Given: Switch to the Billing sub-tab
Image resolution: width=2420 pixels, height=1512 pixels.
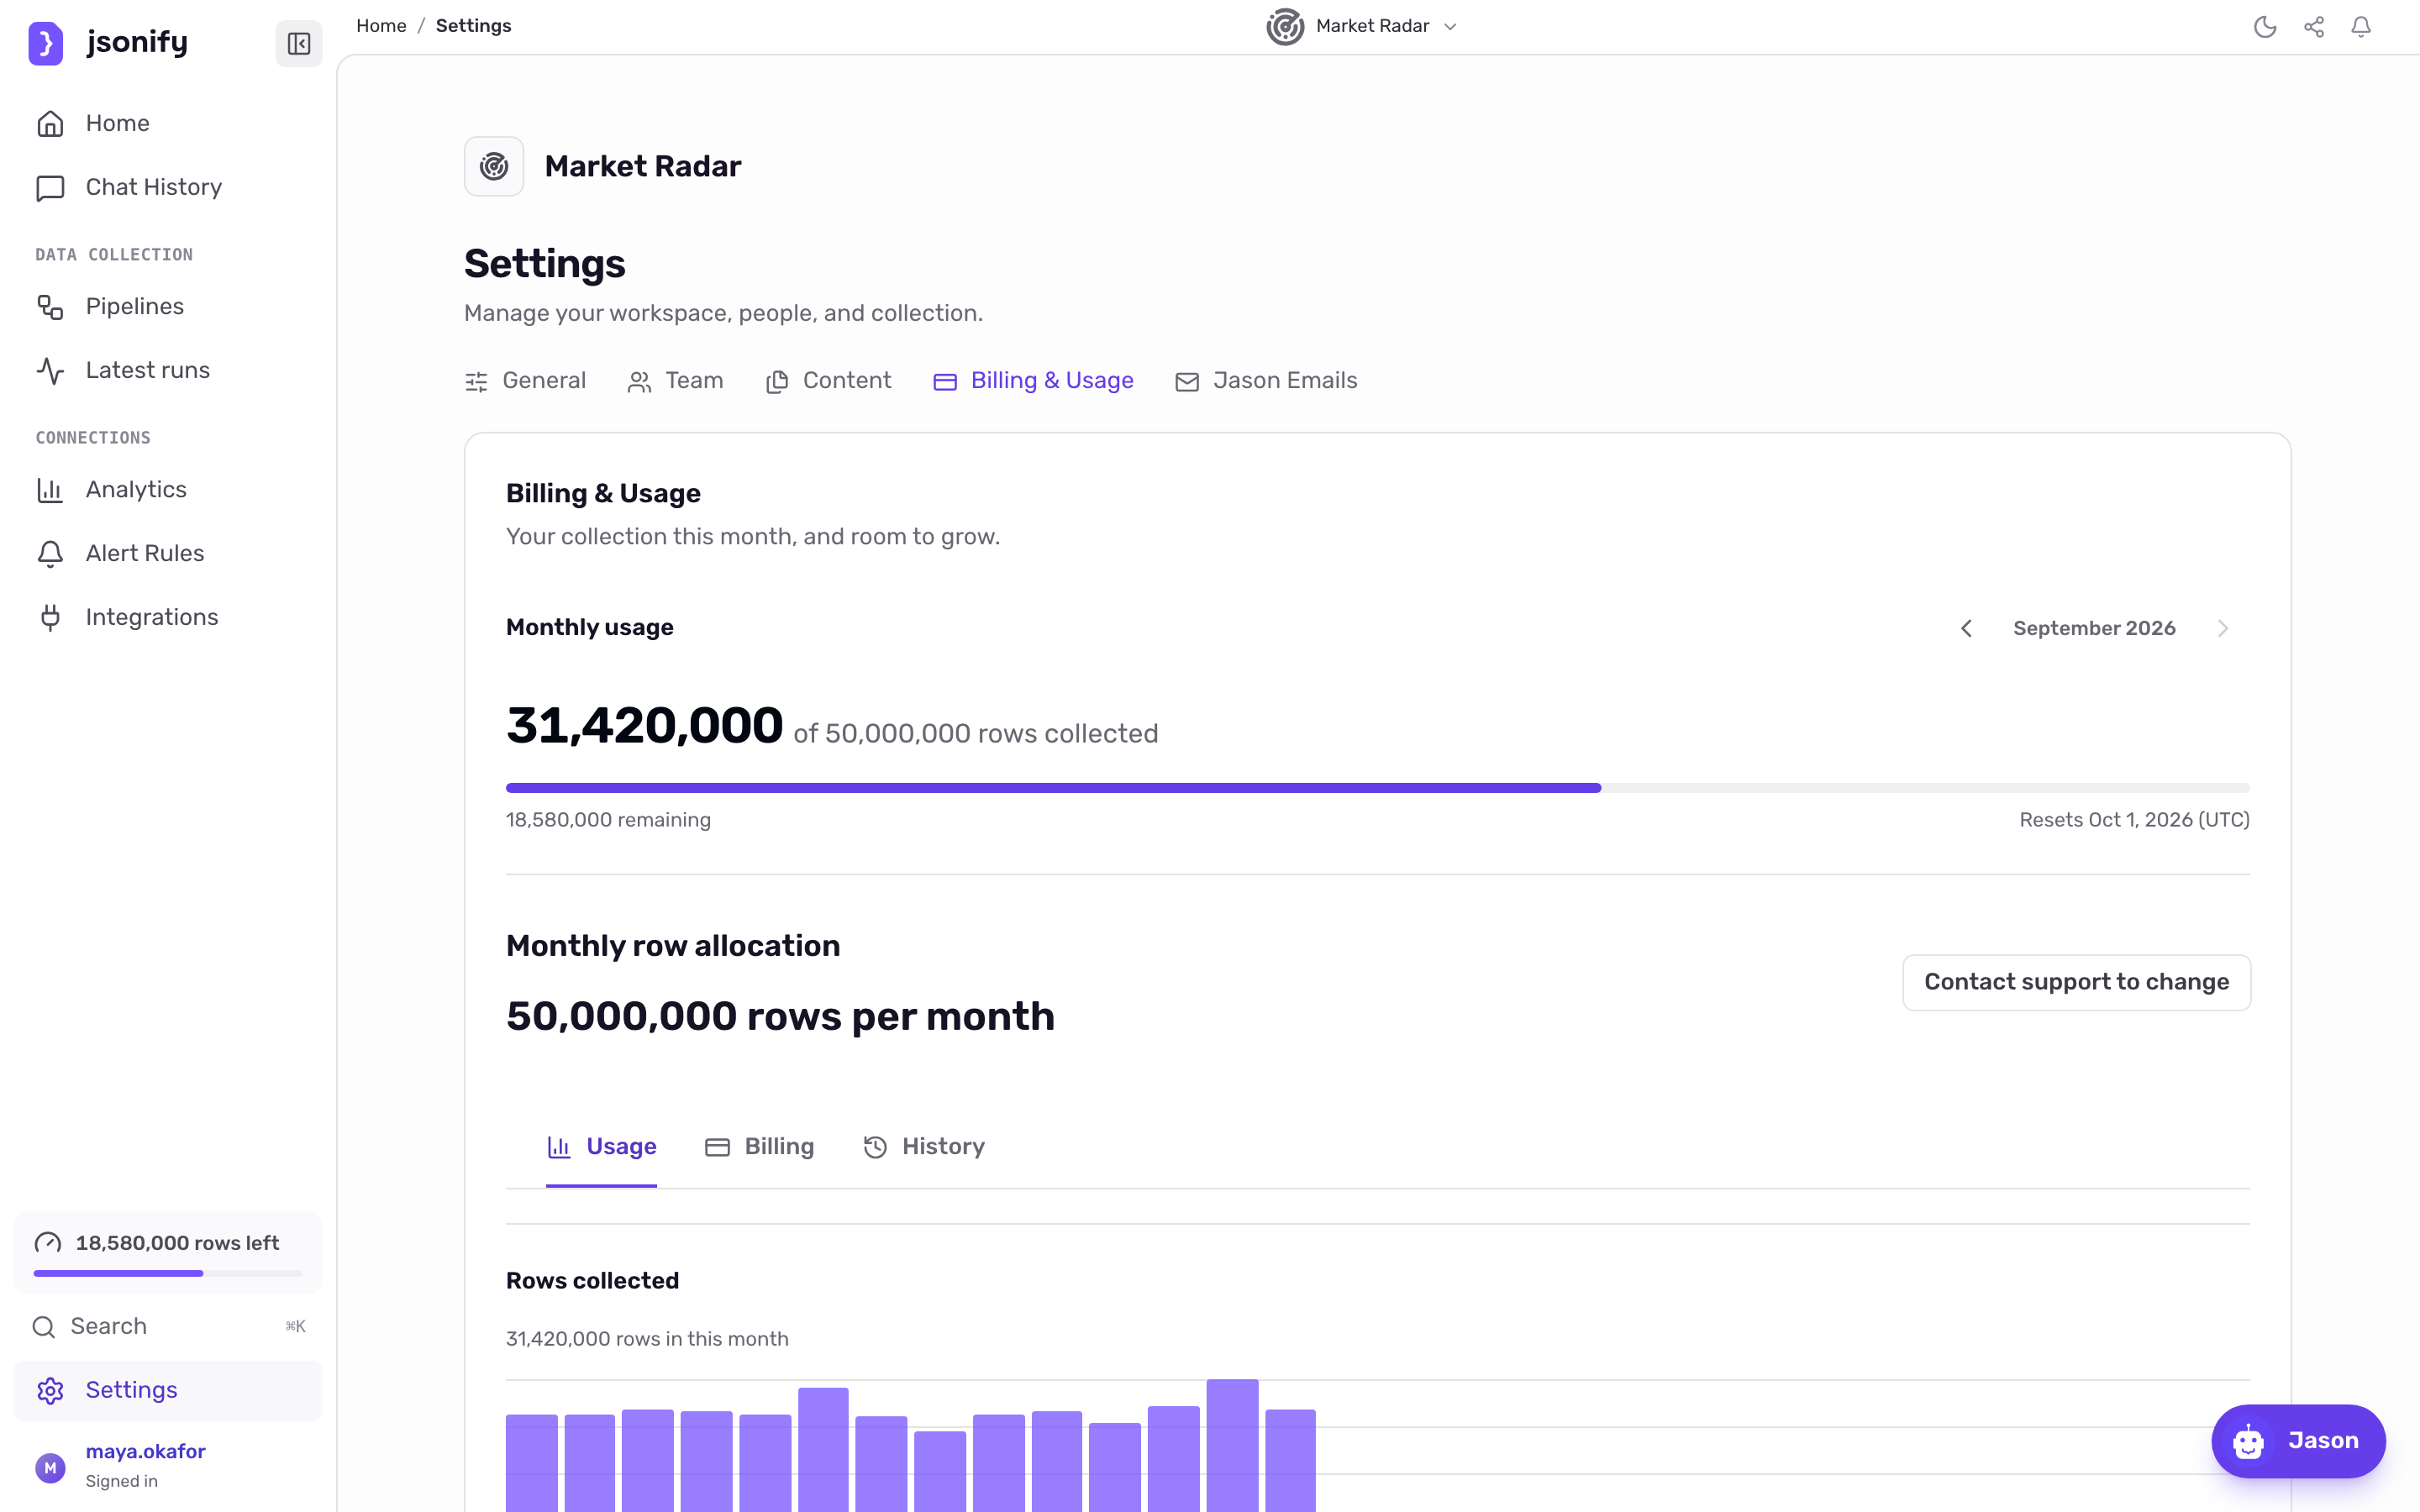Looking at the screenshot, I should 760,1147.
